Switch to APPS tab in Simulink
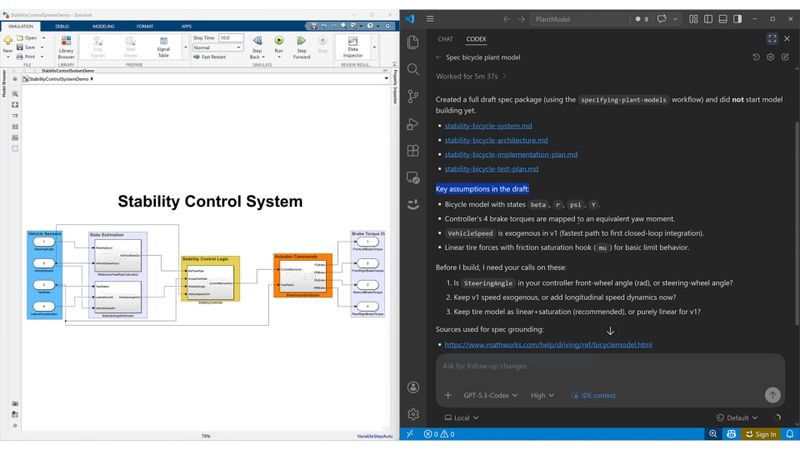800x450 pixels. click(187, 26)
